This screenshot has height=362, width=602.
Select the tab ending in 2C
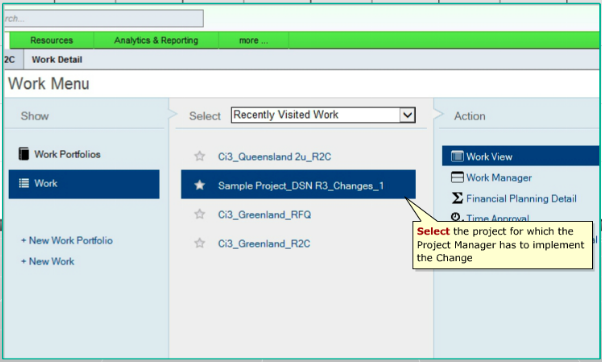click(x=12, y=60)
